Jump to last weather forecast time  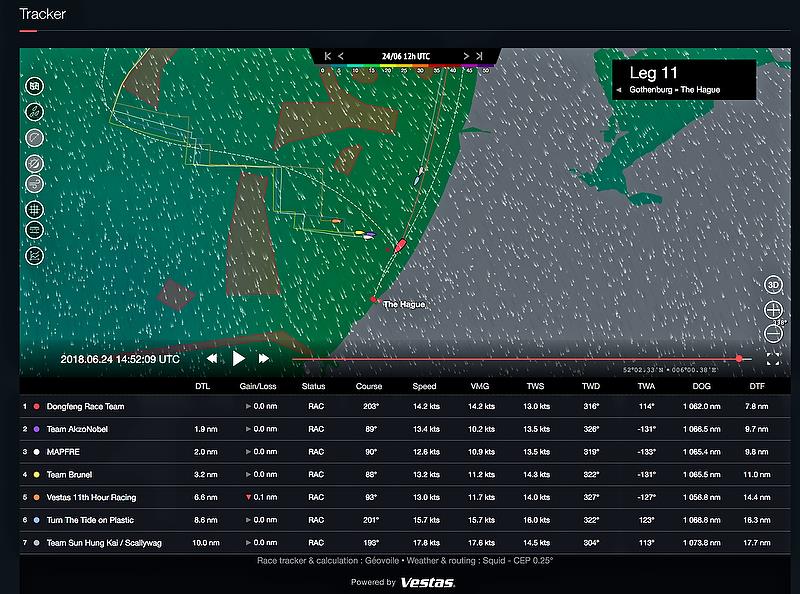480,56
